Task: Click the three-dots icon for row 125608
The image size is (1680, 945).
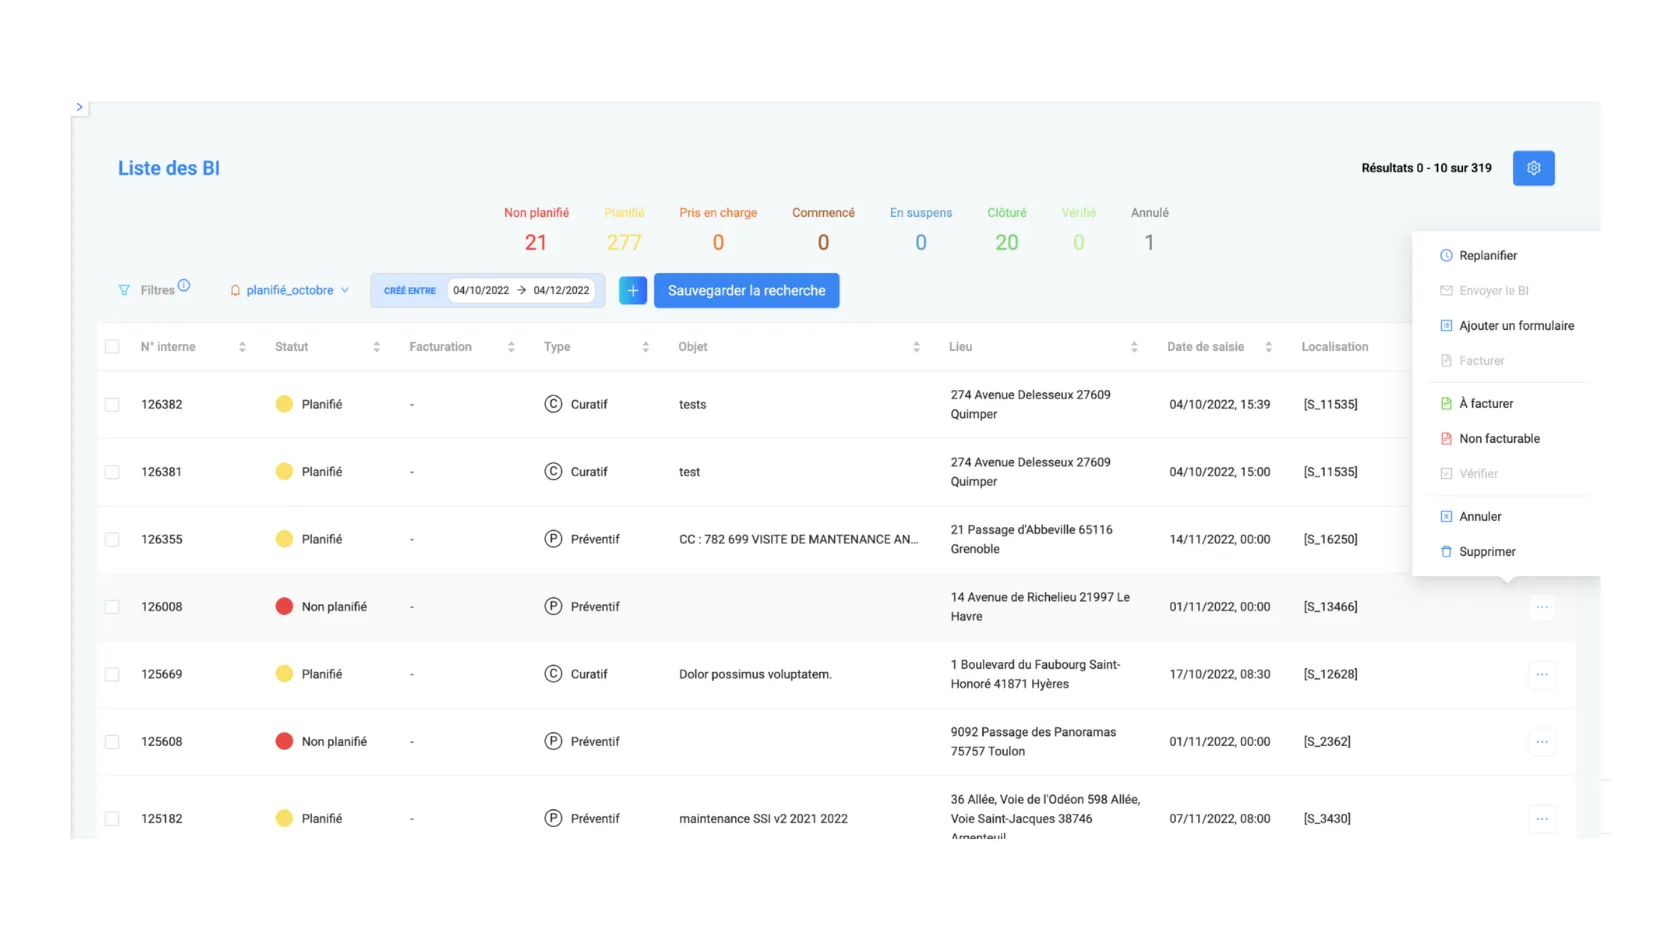Action: pos(1542,742)
